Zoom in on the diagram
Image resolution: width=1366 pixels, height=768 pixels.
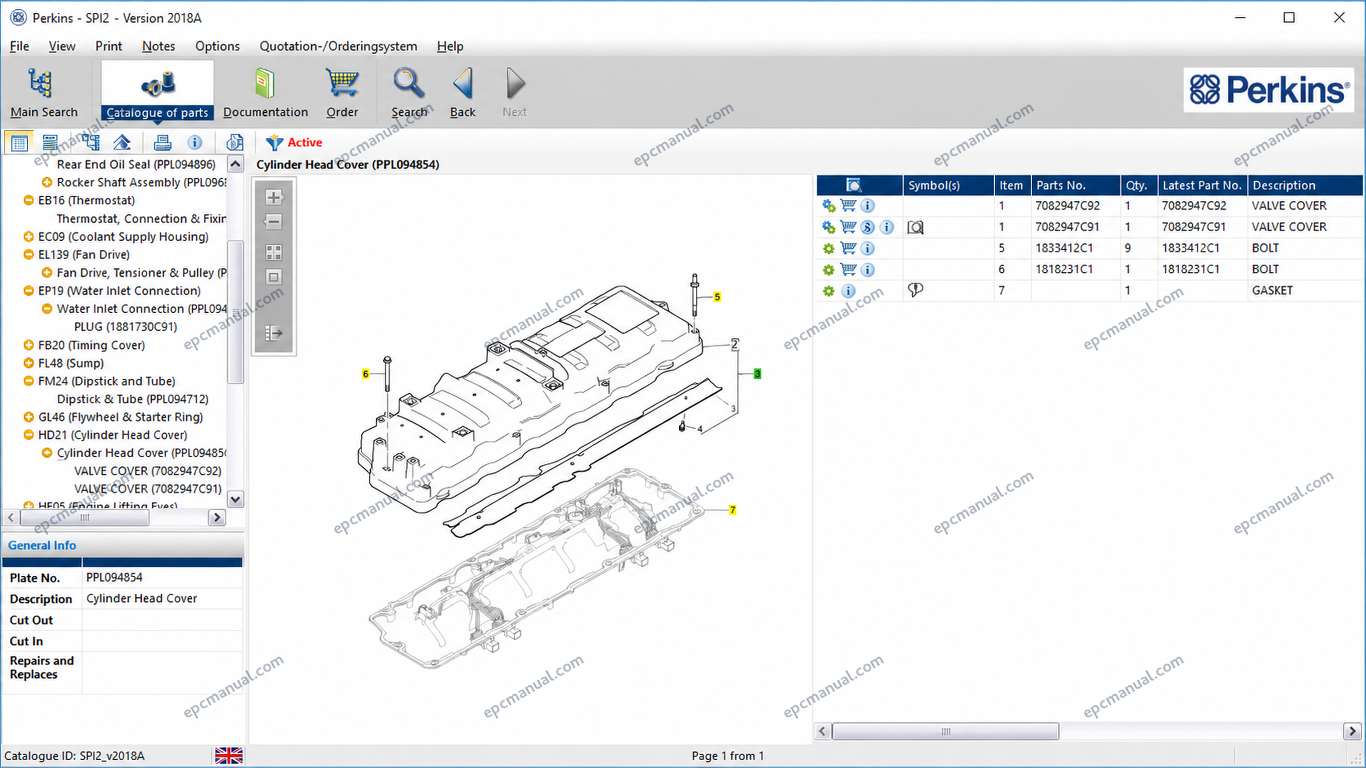click(274, 197)
